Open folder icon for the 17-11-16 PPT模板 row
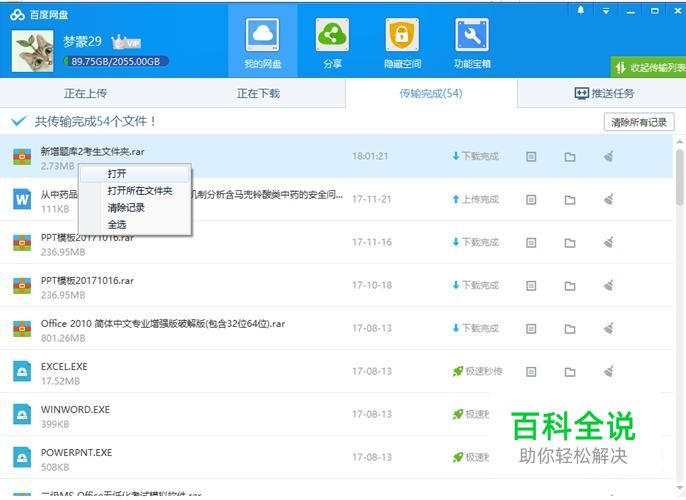 point(570,243)
